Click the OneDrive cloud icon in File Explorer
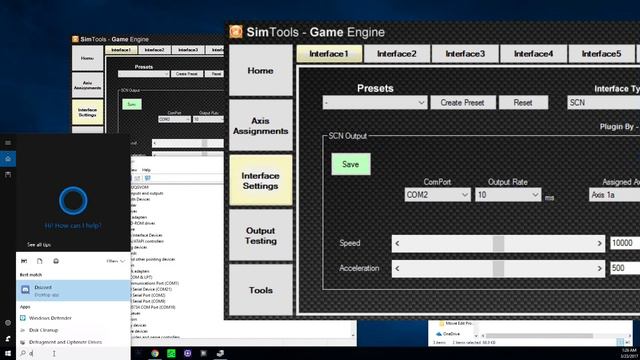This screenshot has height=360, width=640. [x=439, y=334]
